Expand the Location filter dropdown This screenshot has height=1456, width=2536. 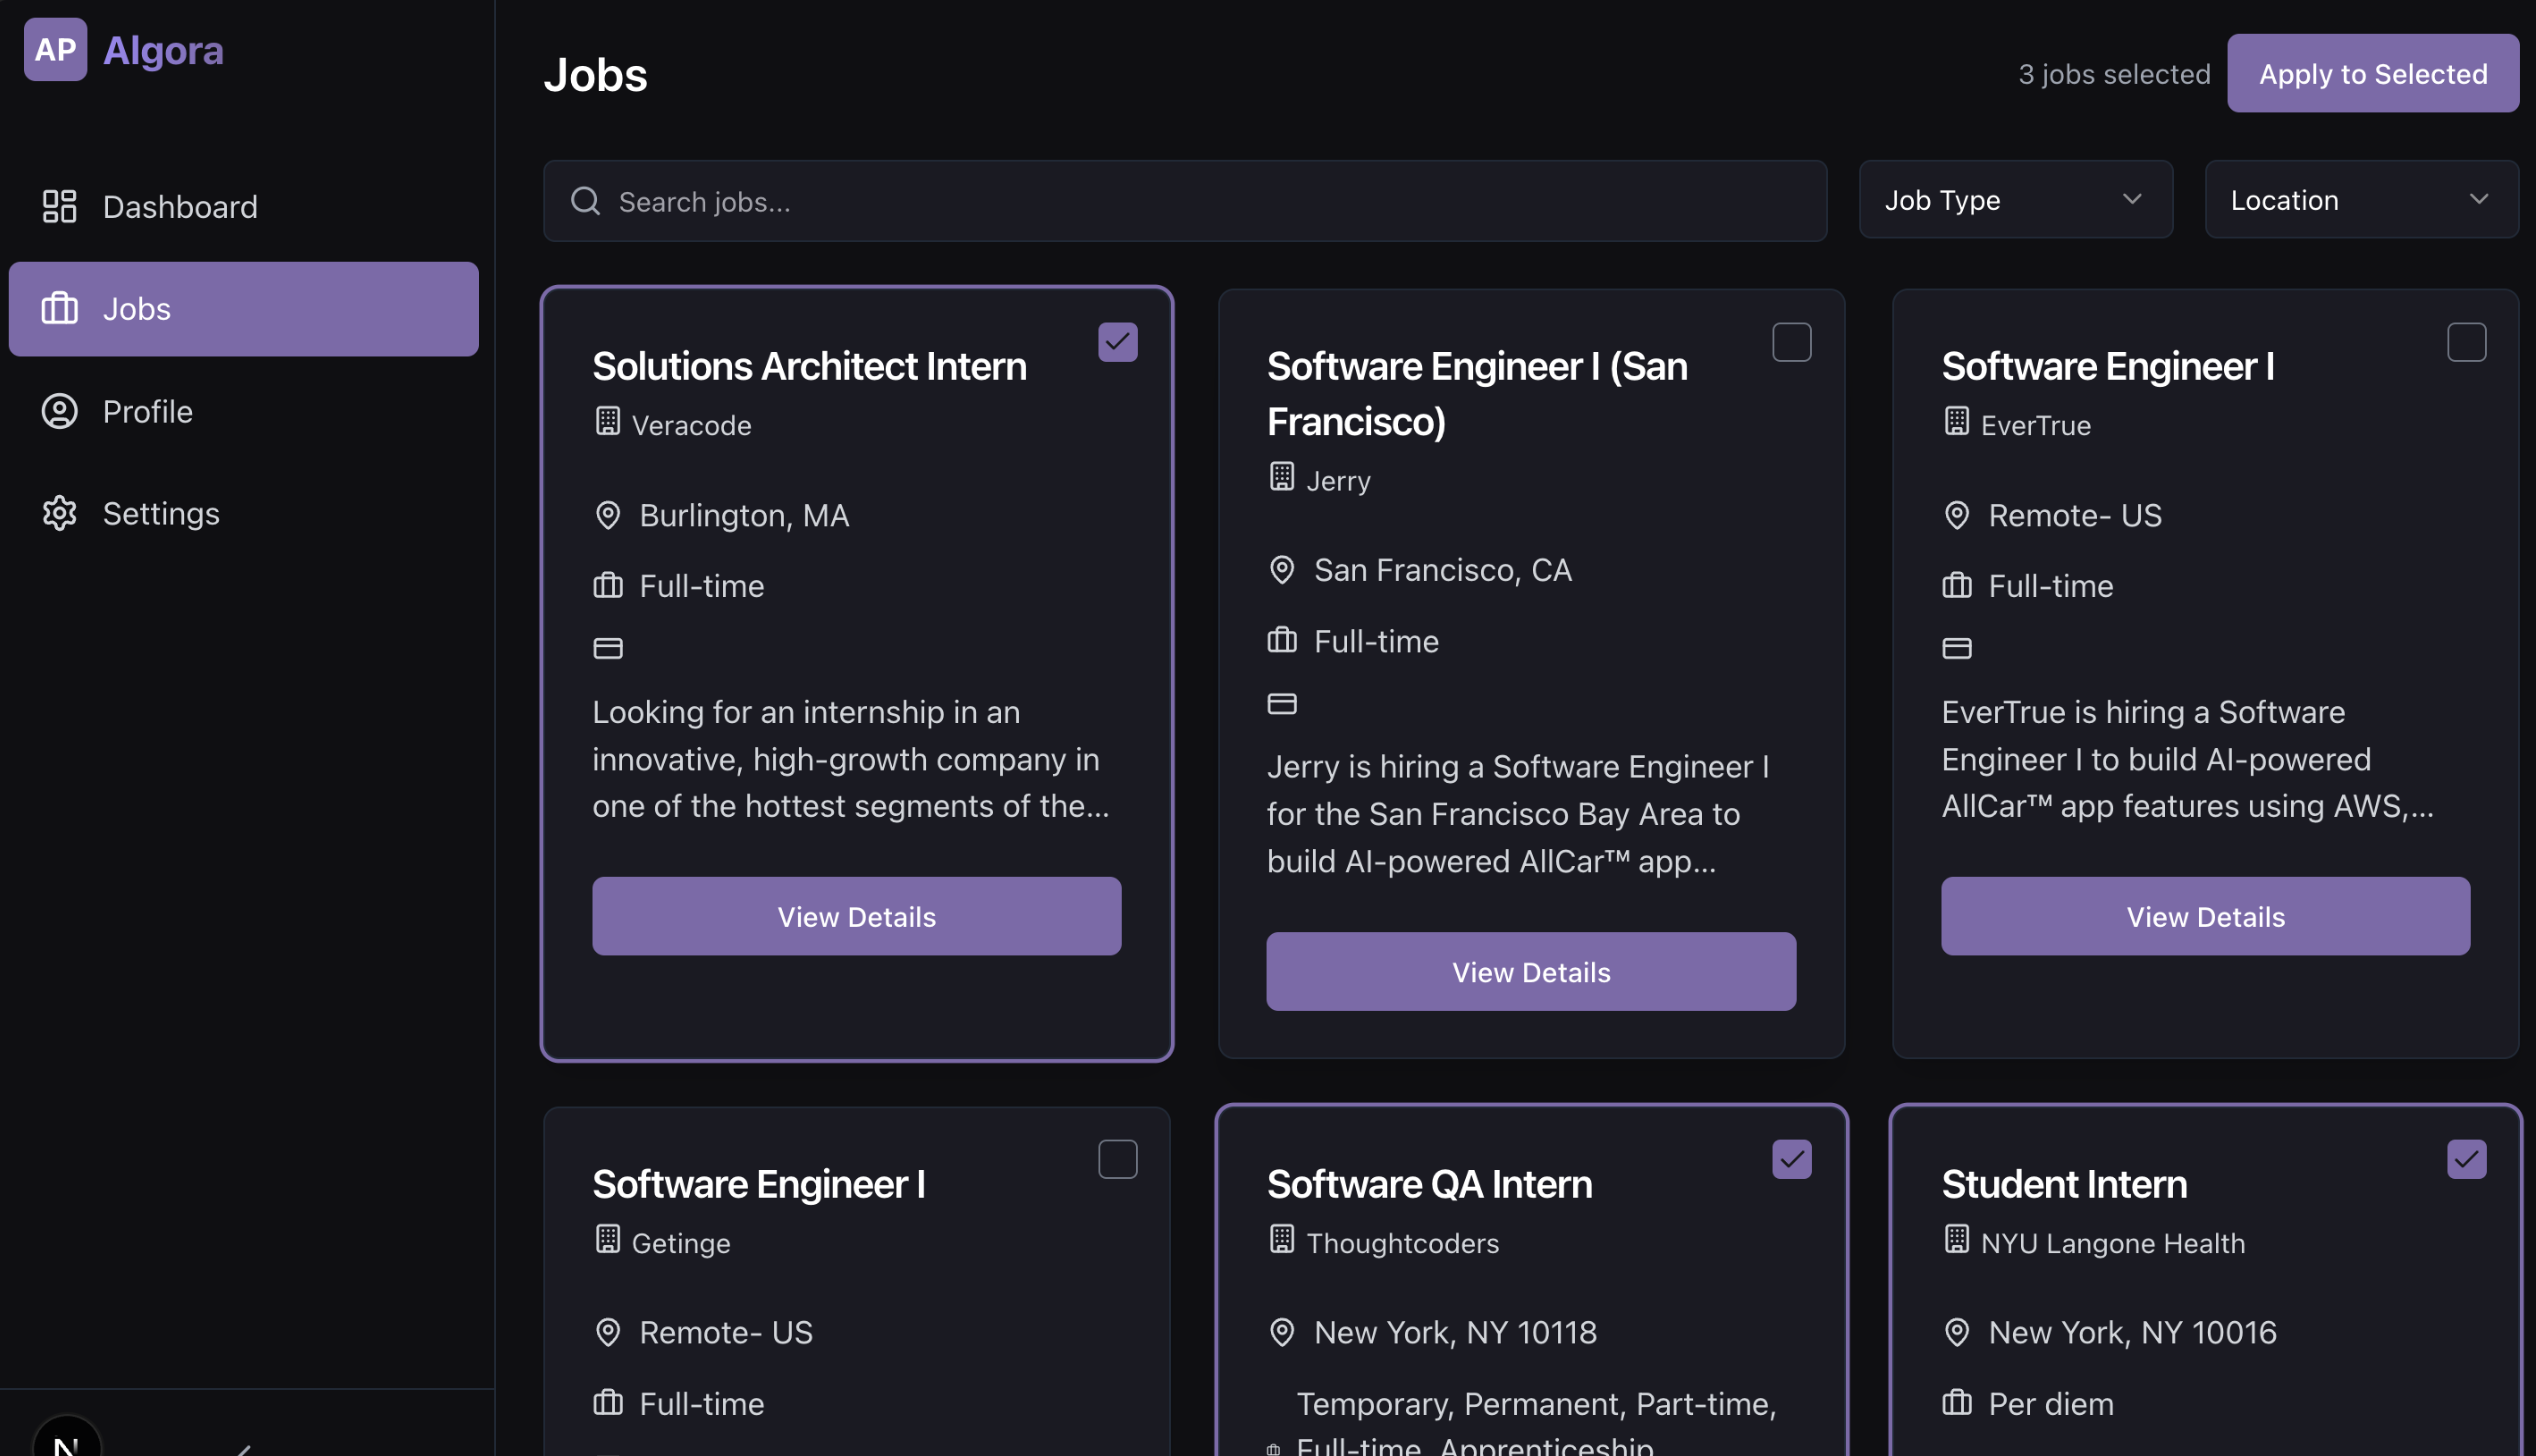pyautogui.click(x=2360, y=200)
